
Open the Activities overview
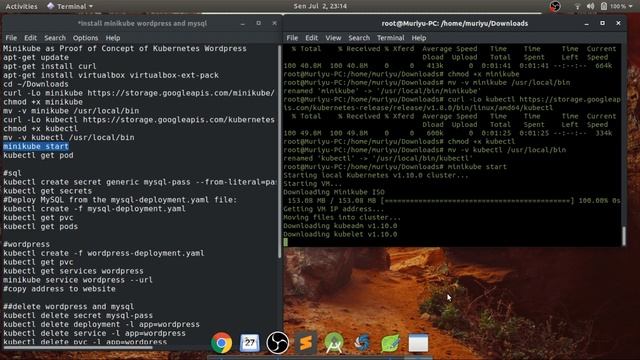tap(21, 6)
